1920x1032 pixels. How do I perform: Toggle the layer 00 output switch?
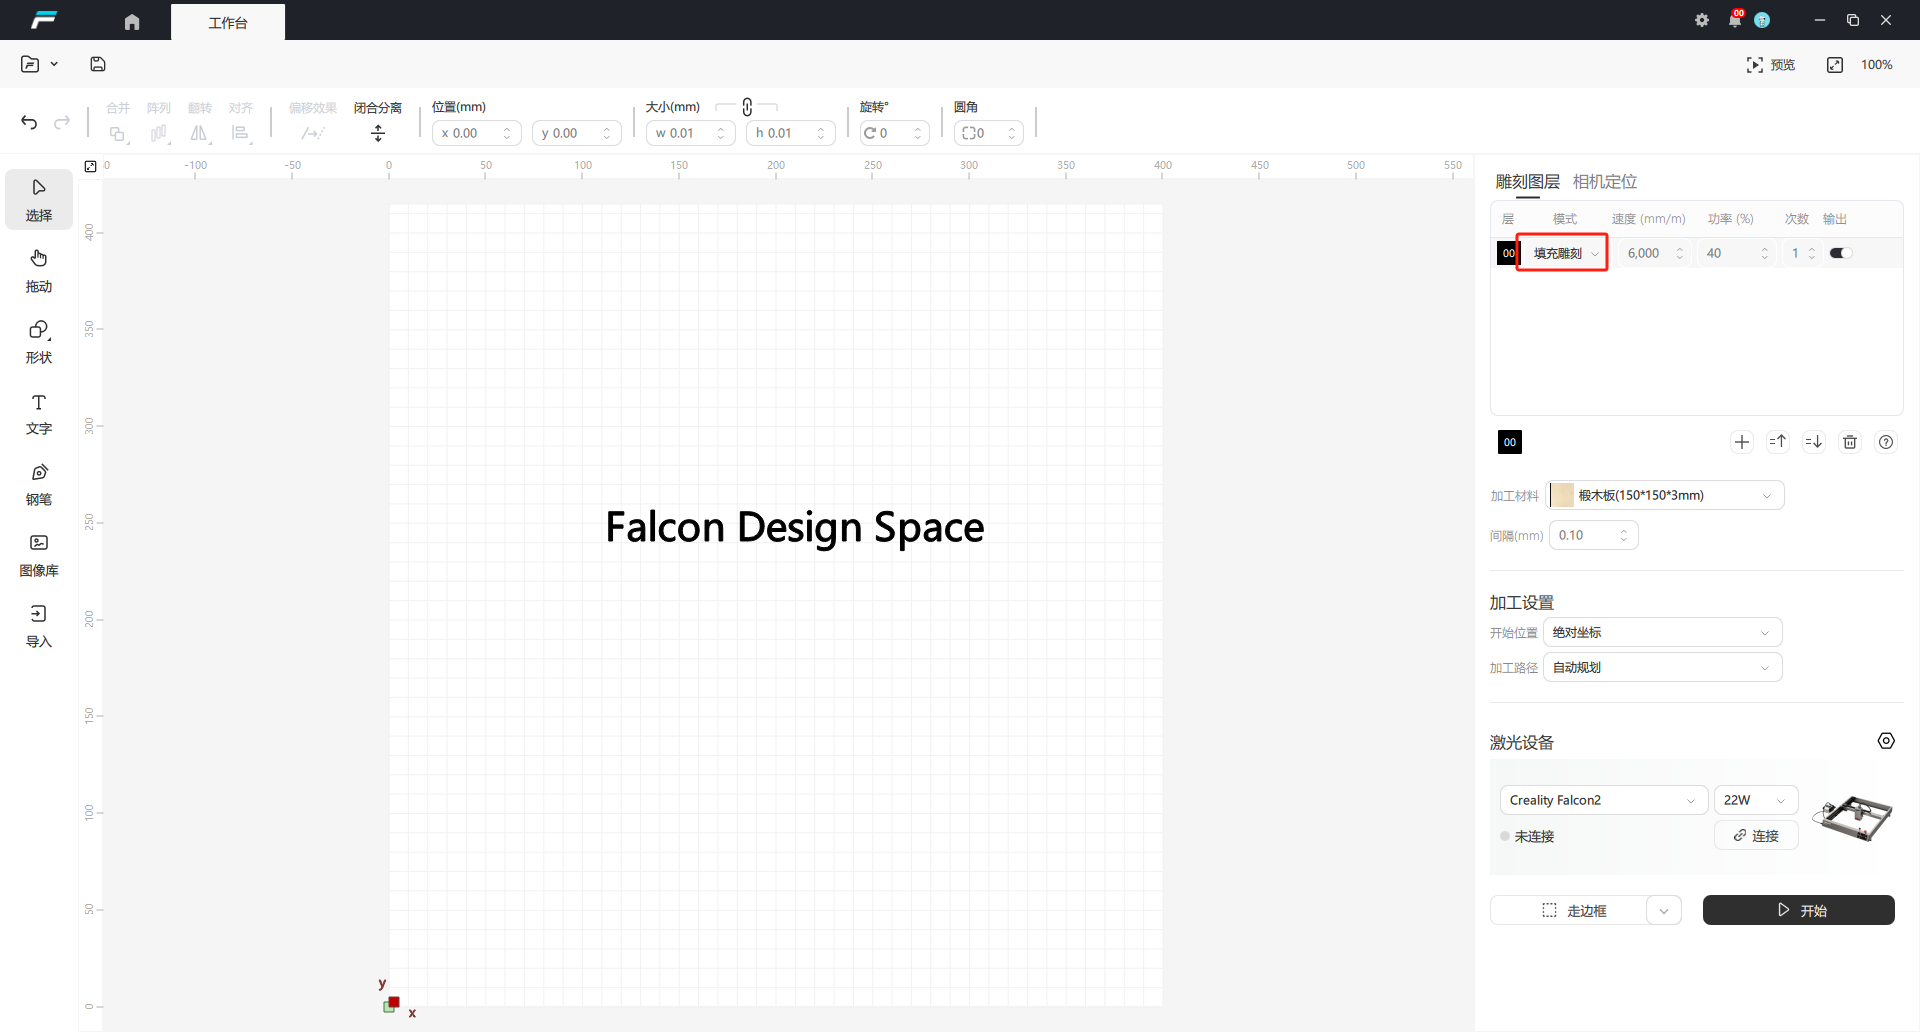click(1840, 253)
